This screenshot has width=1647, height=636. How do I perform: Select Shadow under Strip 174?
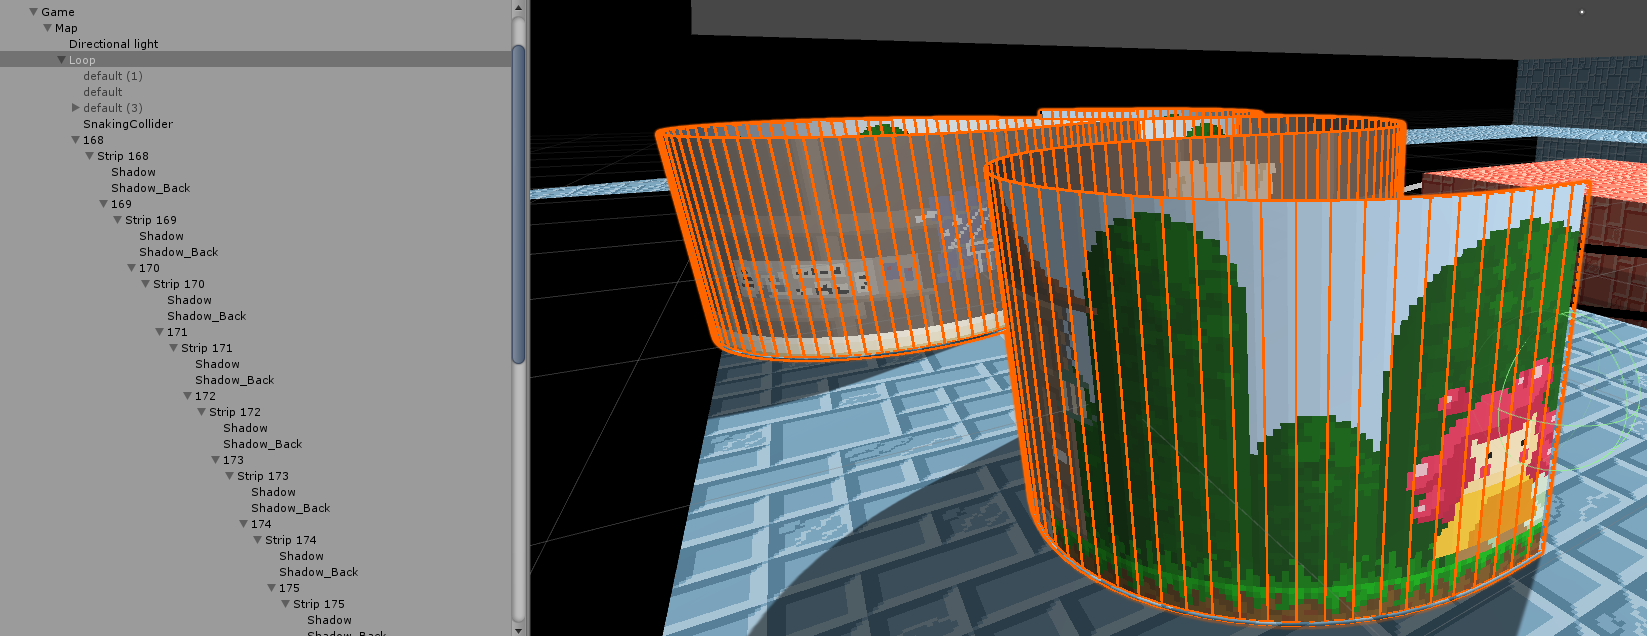(302, 556)
